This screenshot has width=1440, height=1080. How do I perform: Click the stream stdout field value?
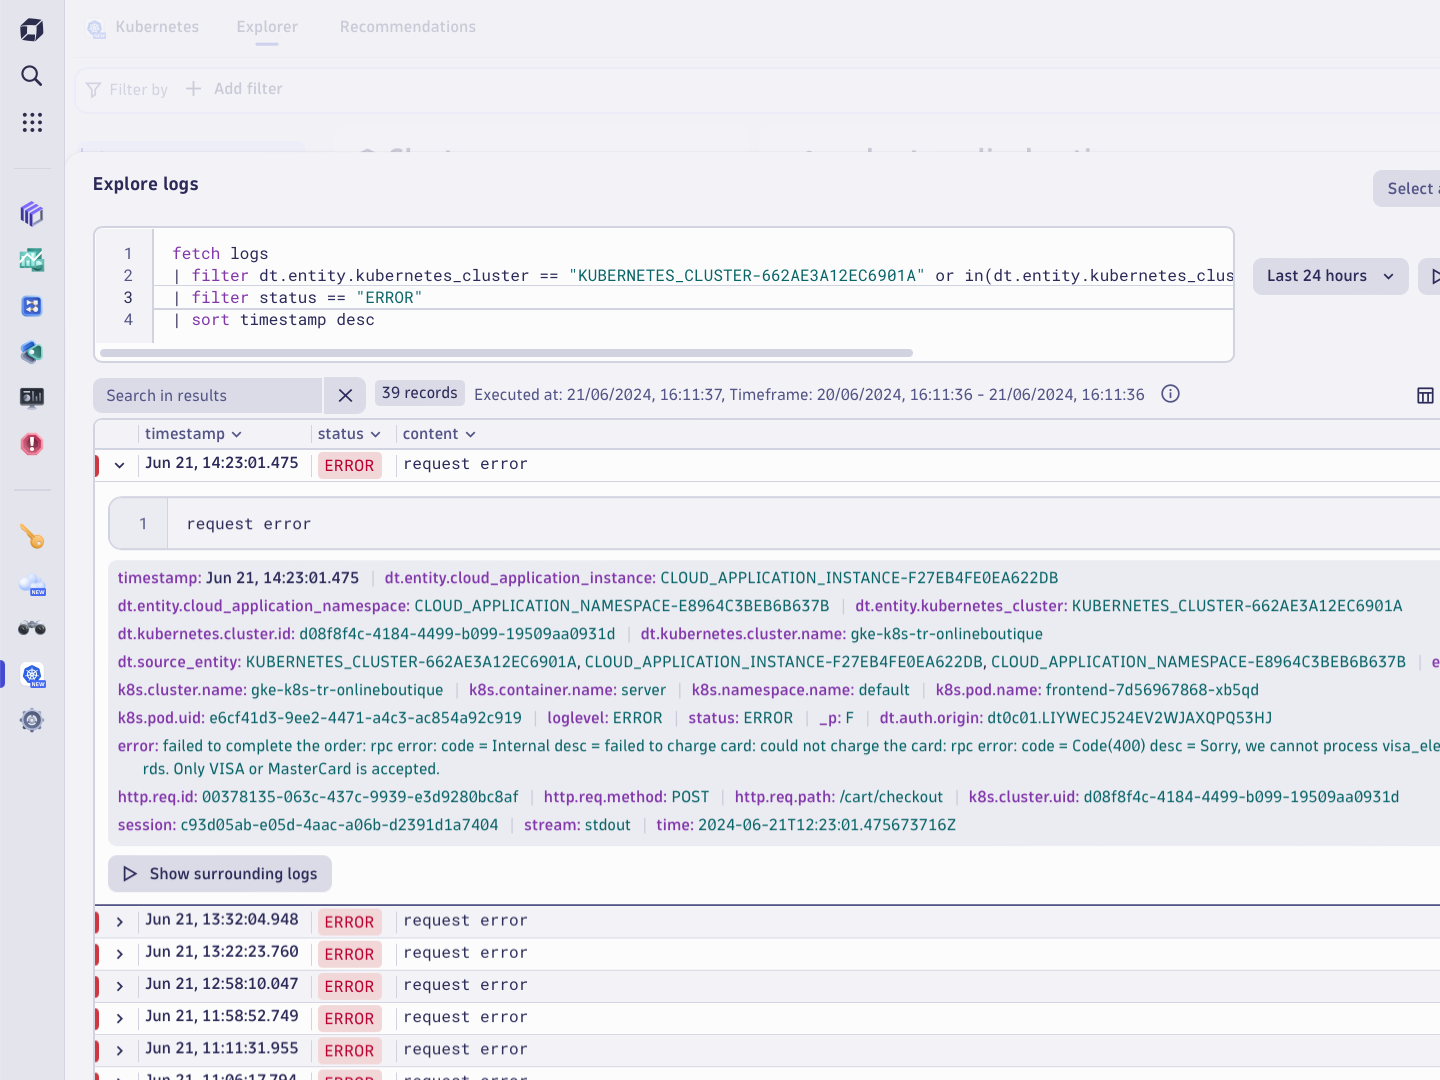(x=608, y=825)
